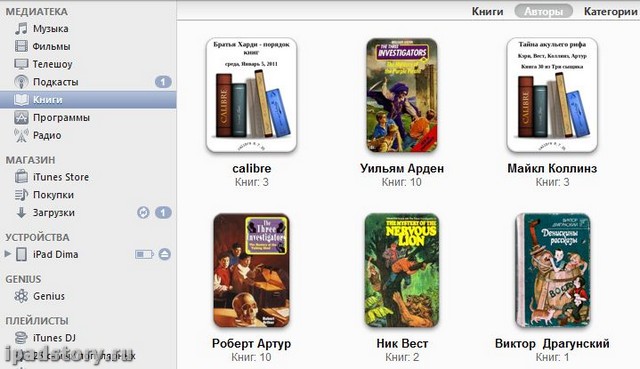Viewport: 640px width, 369px height.
Task: Switch to the Книги view tab
Action: 487,11
